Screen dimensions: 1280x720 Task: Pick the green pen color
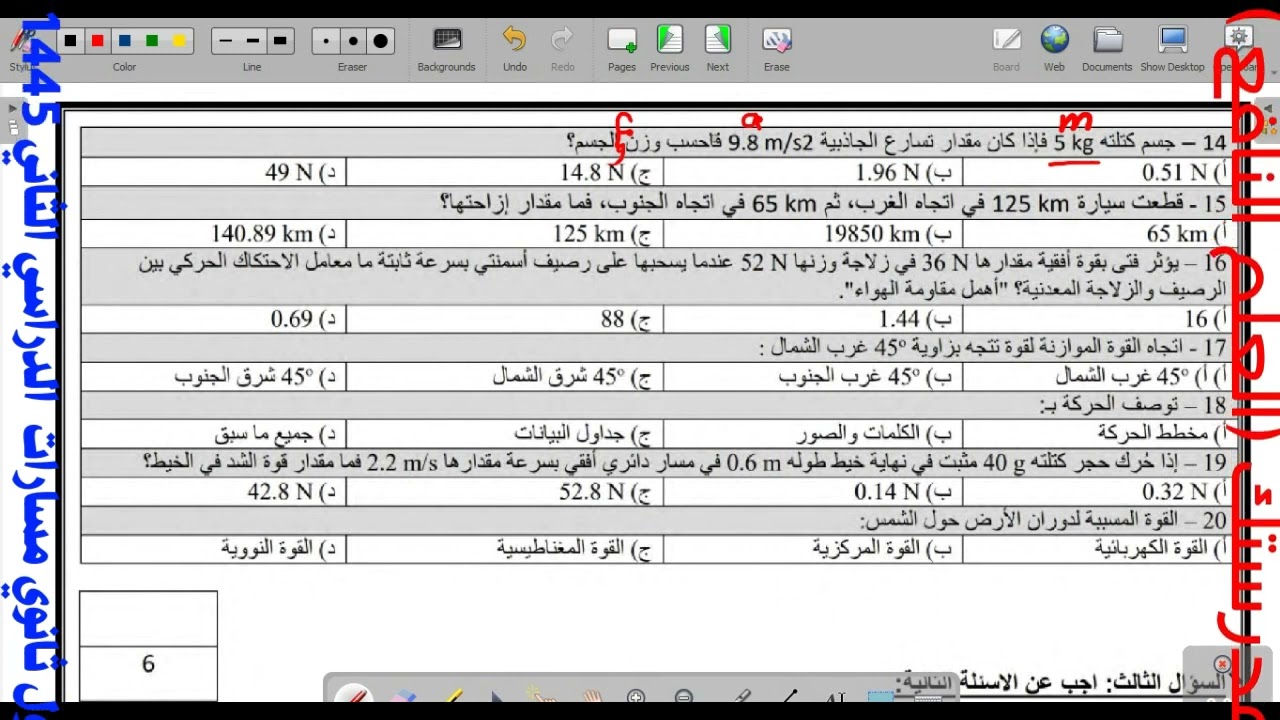point(152,41)
